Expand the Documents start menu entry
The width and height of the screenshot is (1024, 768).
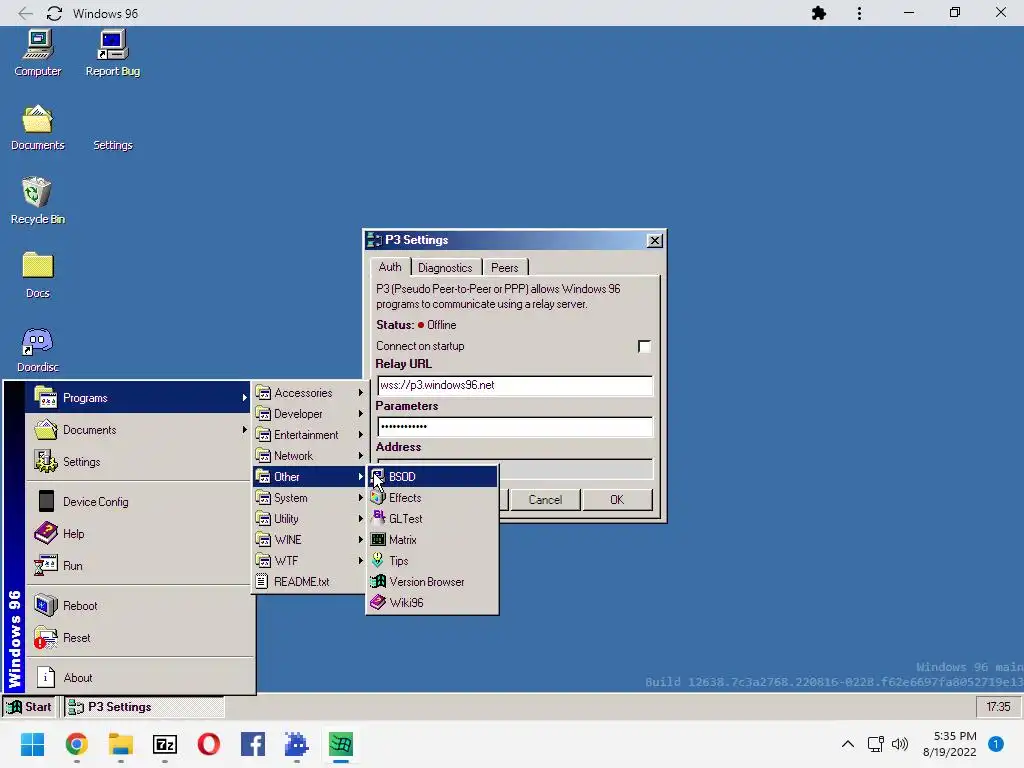138,430
